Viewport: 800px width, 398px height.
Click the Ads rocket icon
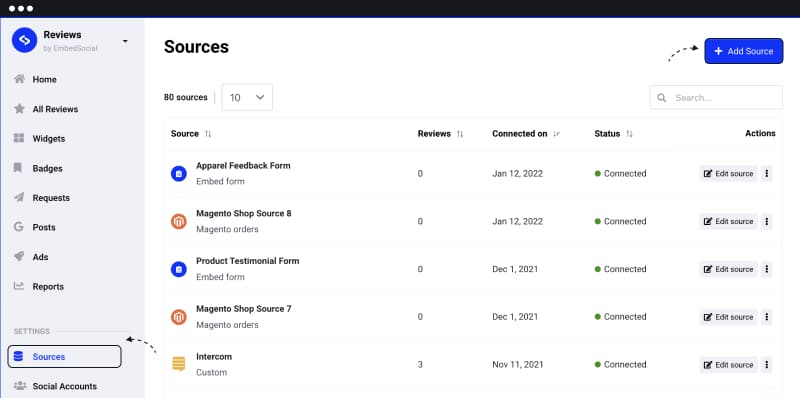point(19,257)
